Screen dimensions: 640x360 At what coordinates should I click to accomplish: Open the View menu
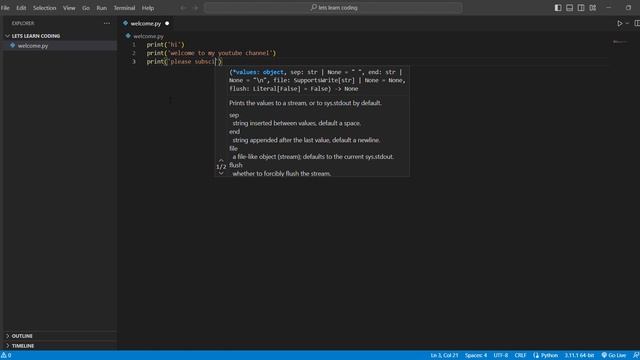[x=69, y=8]
